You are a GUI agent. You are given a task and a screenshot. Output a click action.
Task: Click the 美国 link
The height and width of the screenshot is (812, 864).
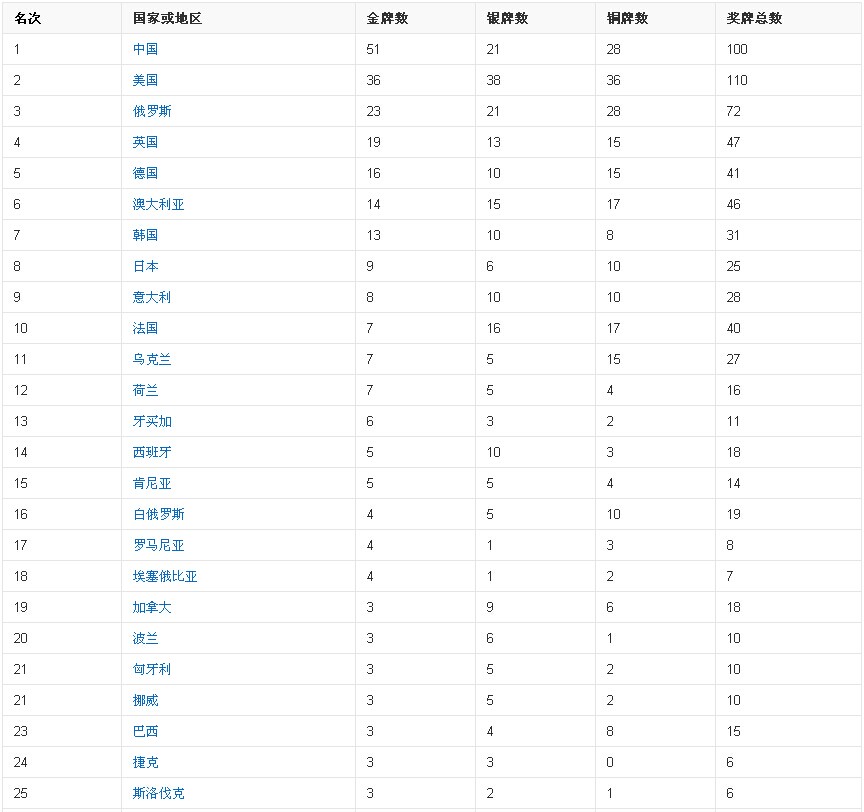coord(145,80)
